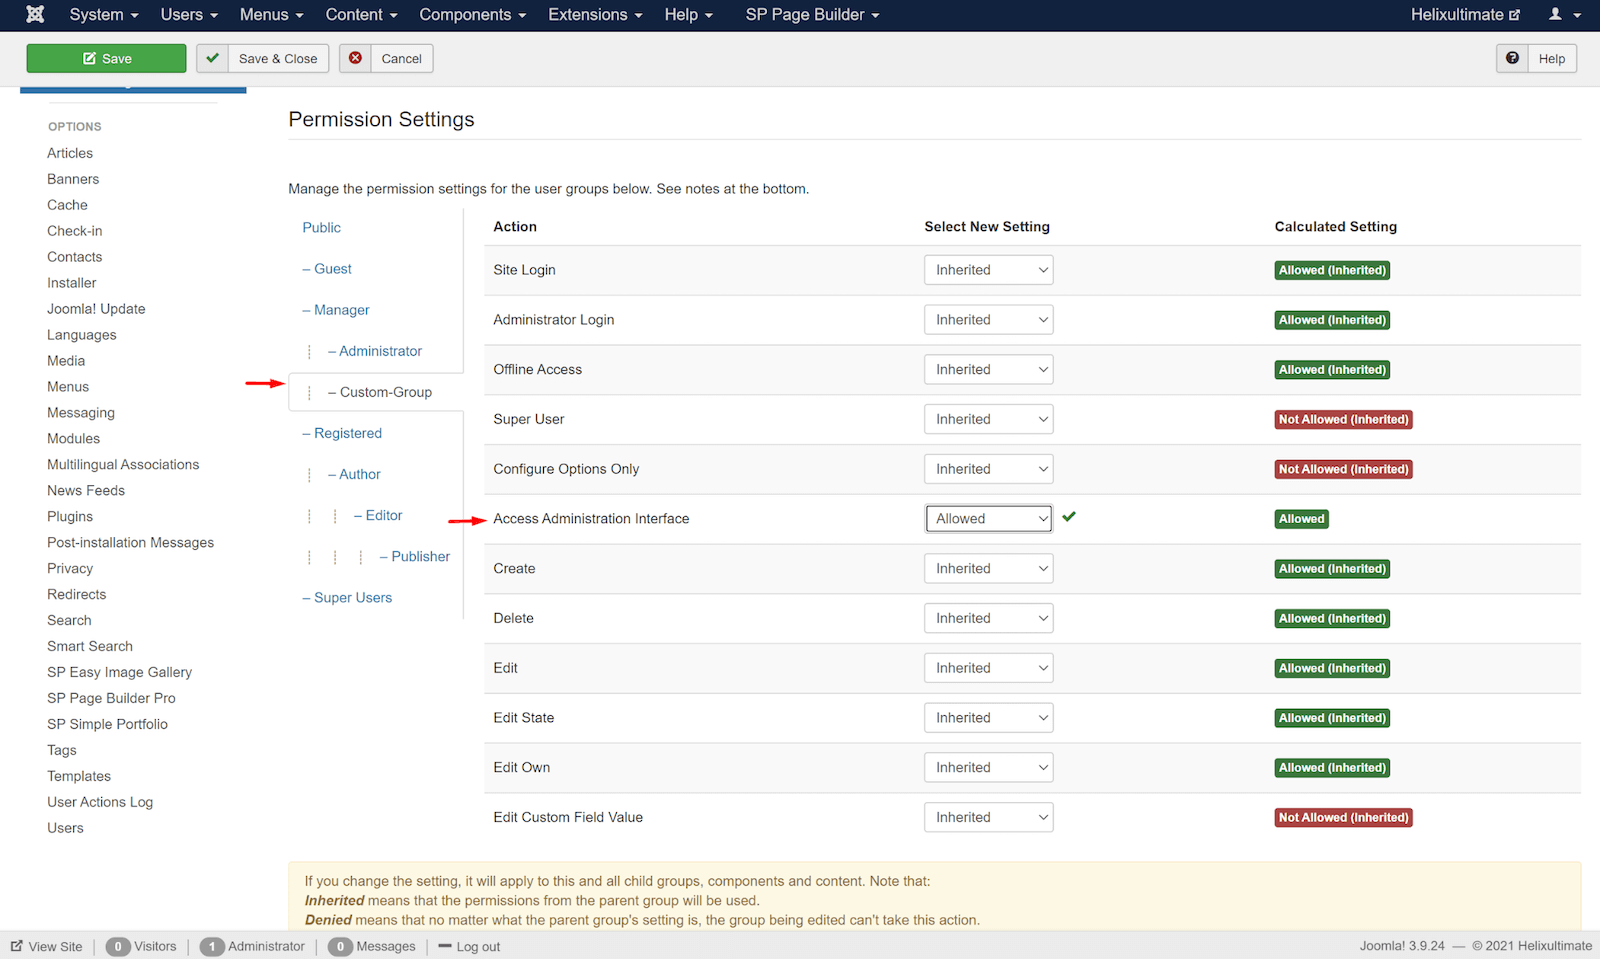Open Access Administration Interface setting dropdown

point(988,519)
